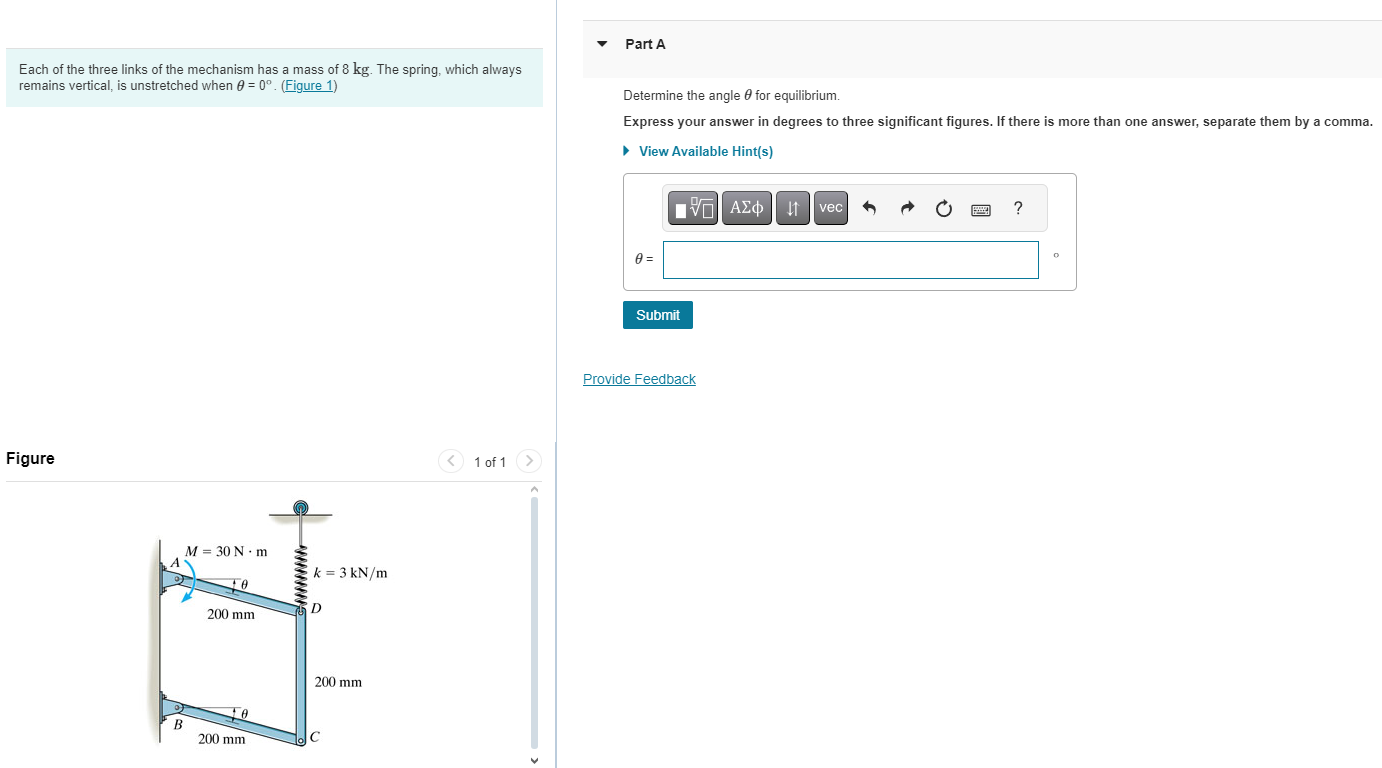Click the 'k = 3 kN/m' spring label
The height and width of the screenshot is (768, 1382).
coord(350,573)
